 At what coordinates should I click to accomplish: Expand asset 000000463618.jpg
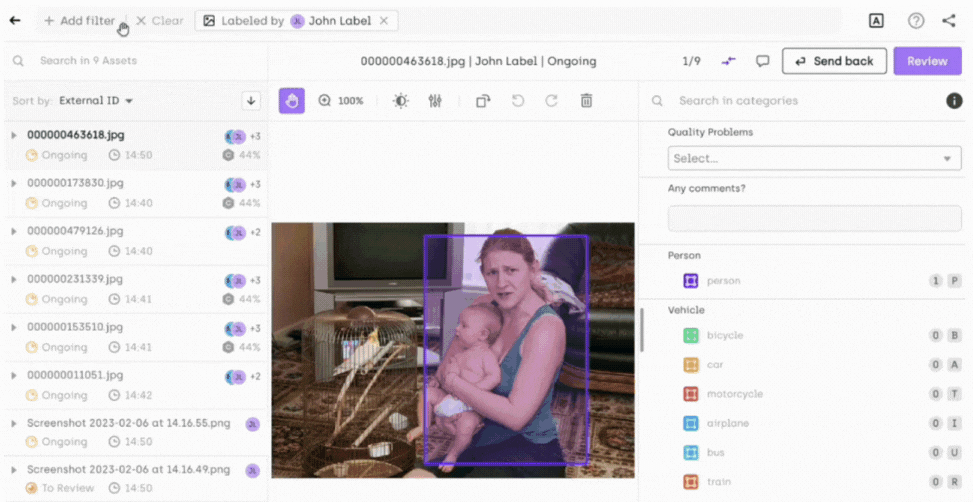tap(13, 135)
